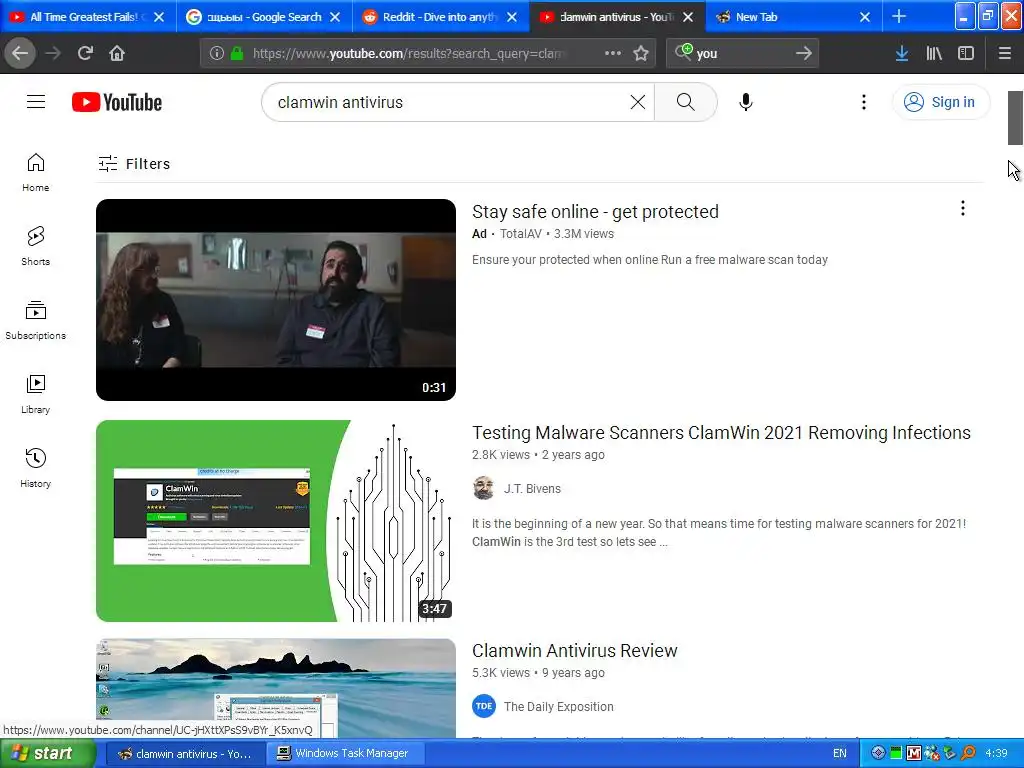
Task: Close the Reddit tab
Action: [512, 17]
